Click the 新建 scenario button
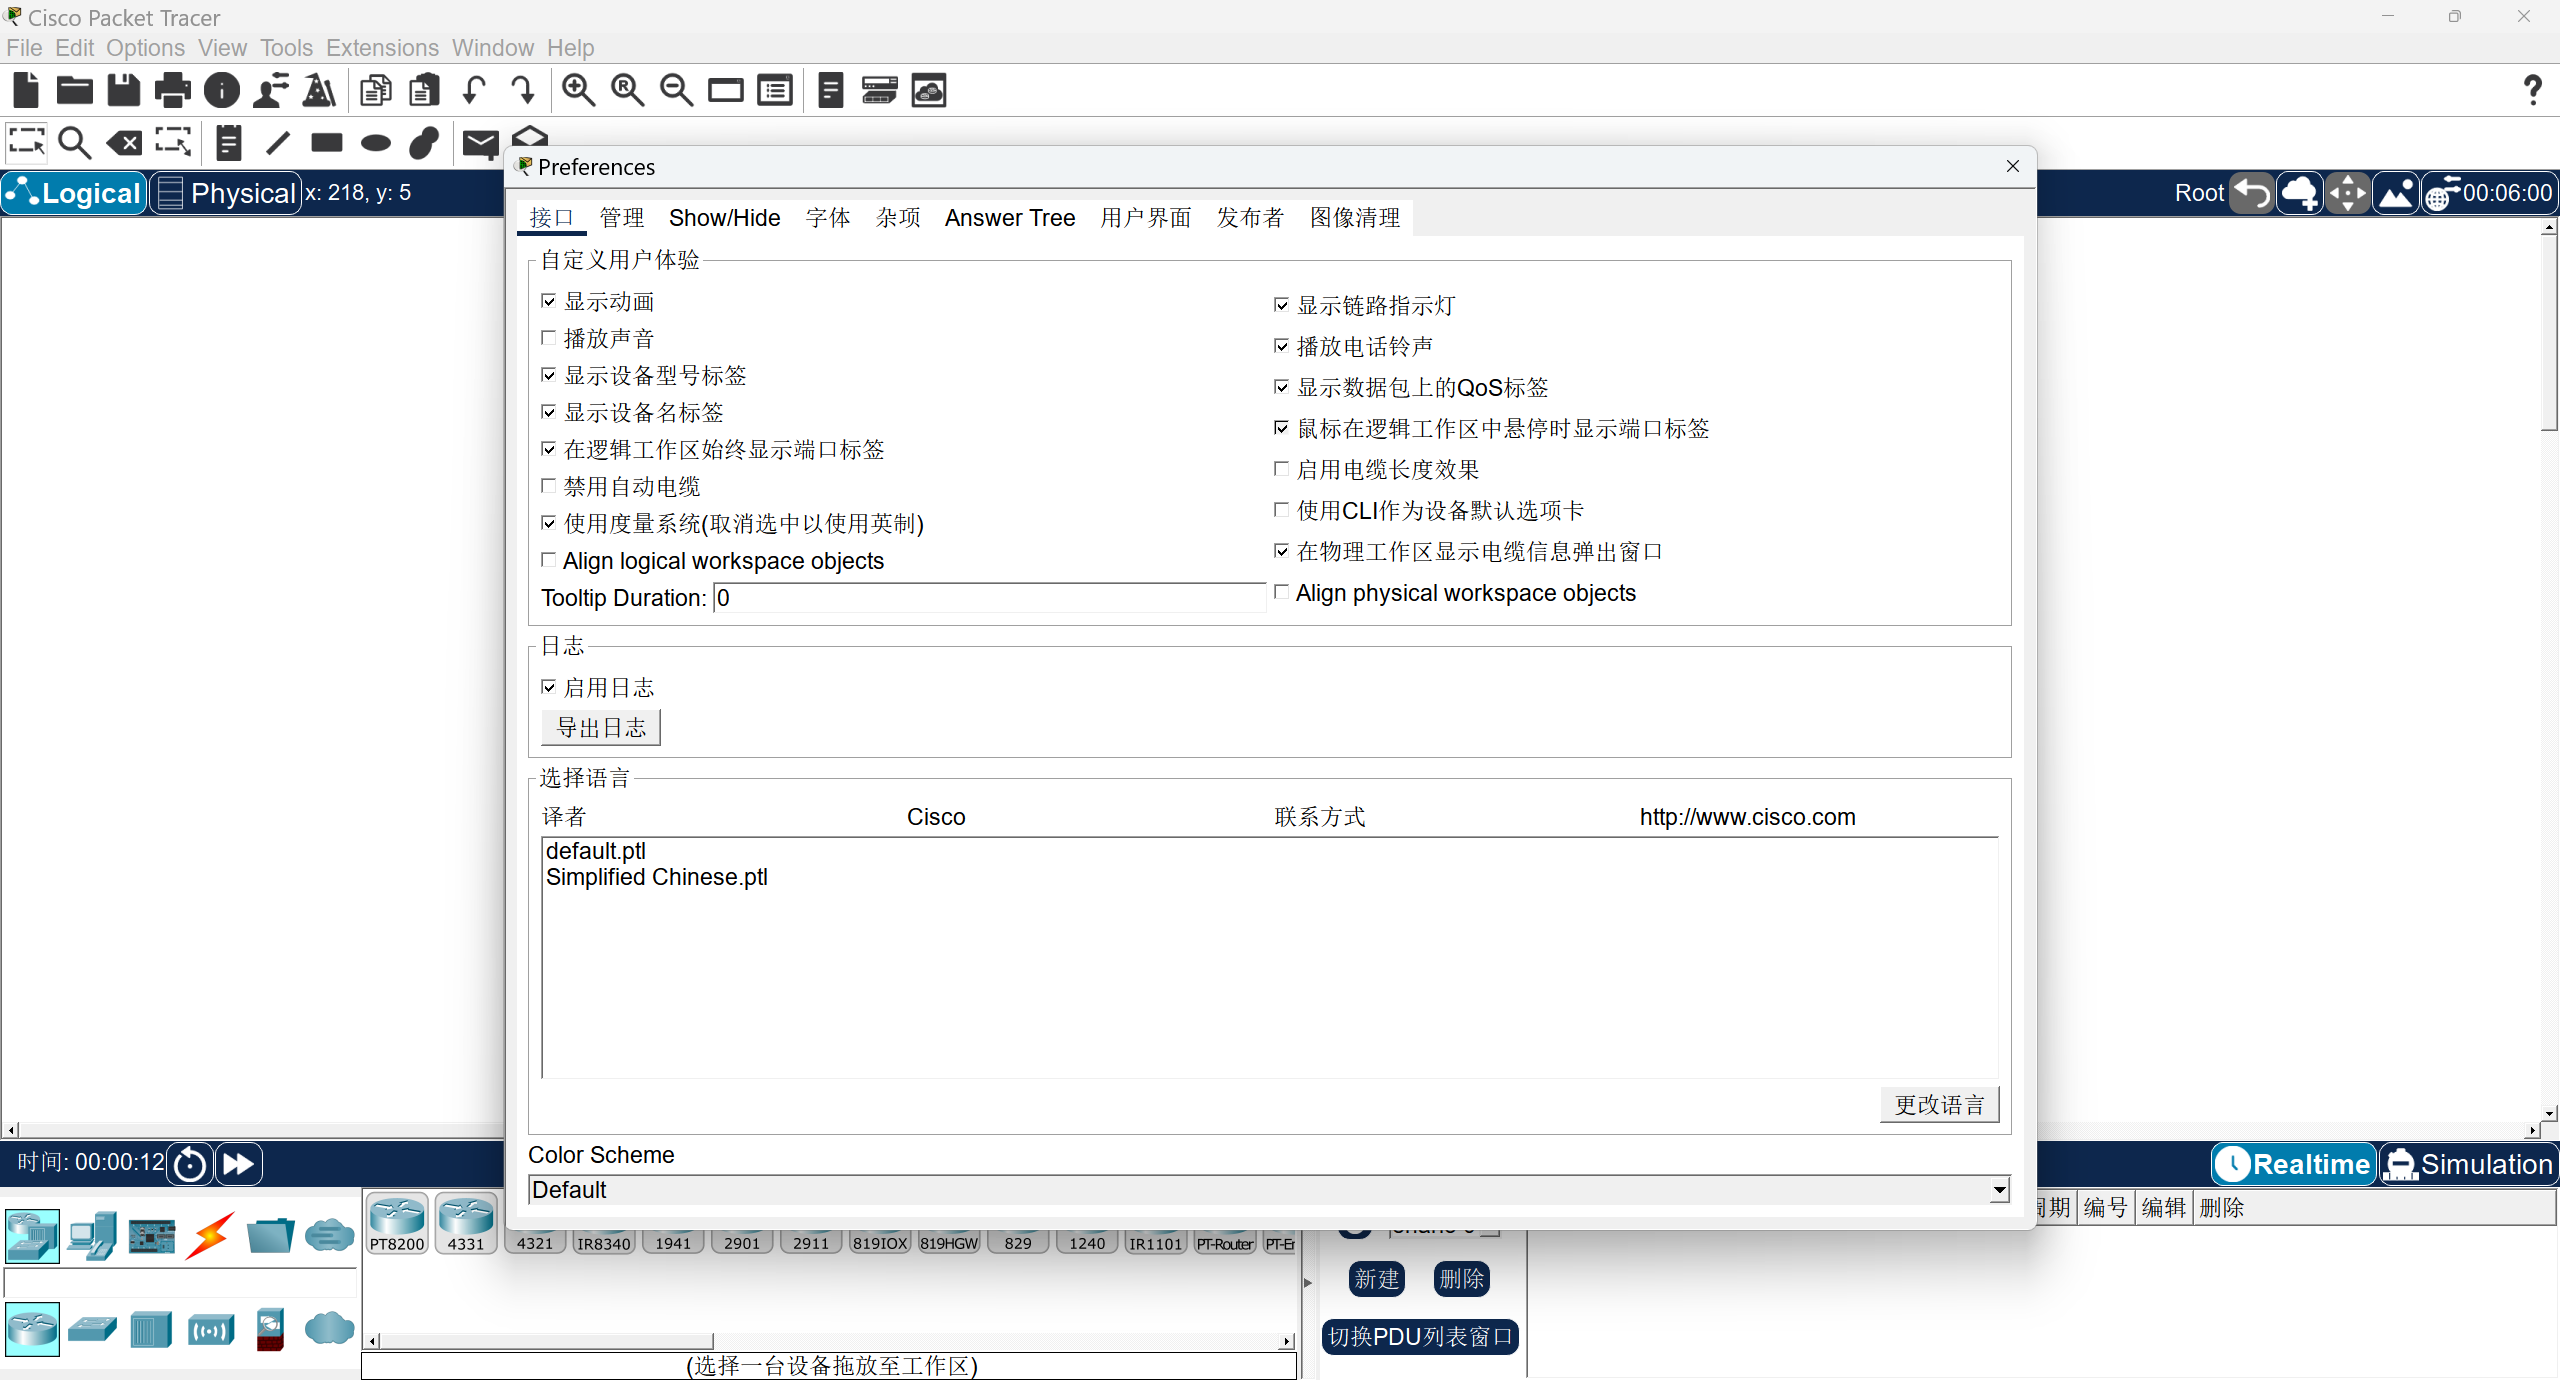The image size is (2560, 1380). click(x=1377, y=1279)
